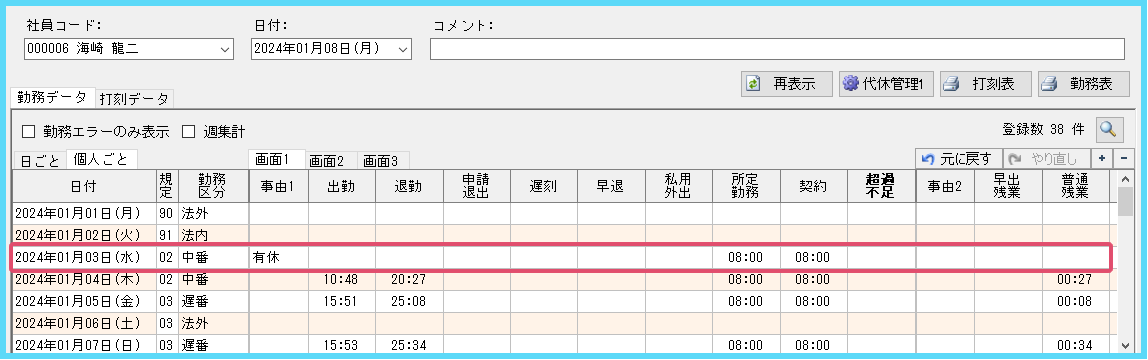
Task: Click the scrollbar down arrow
Action: pos(1125,345)
